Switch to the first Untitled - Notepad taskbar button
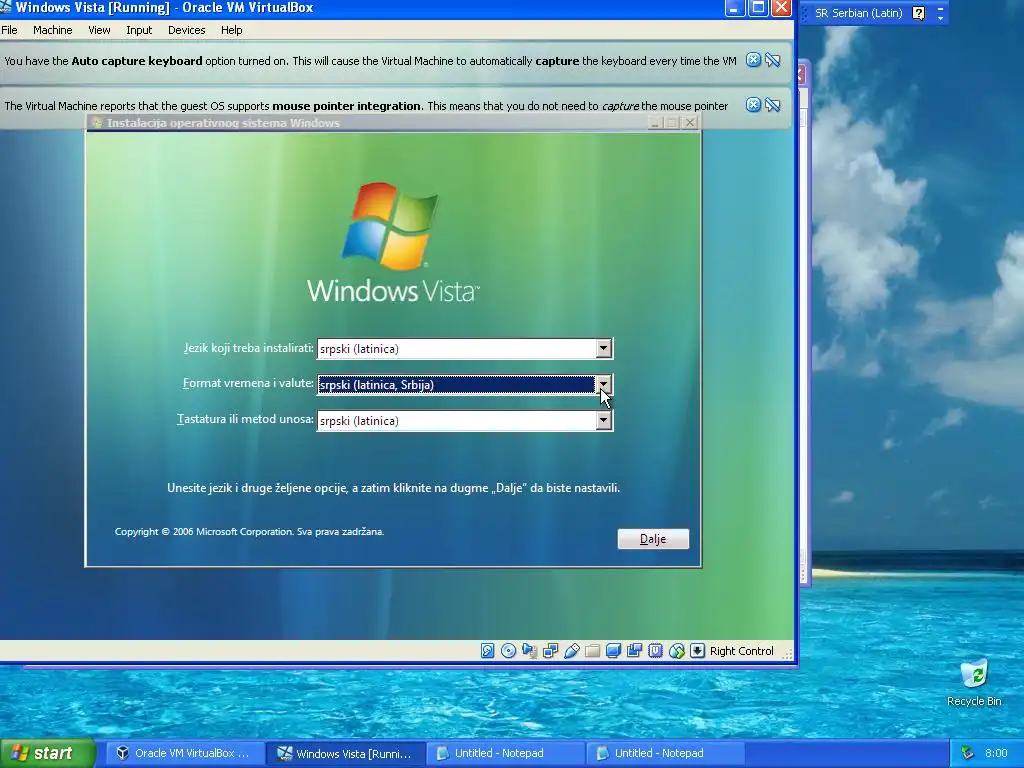 [x=505, y=753]
